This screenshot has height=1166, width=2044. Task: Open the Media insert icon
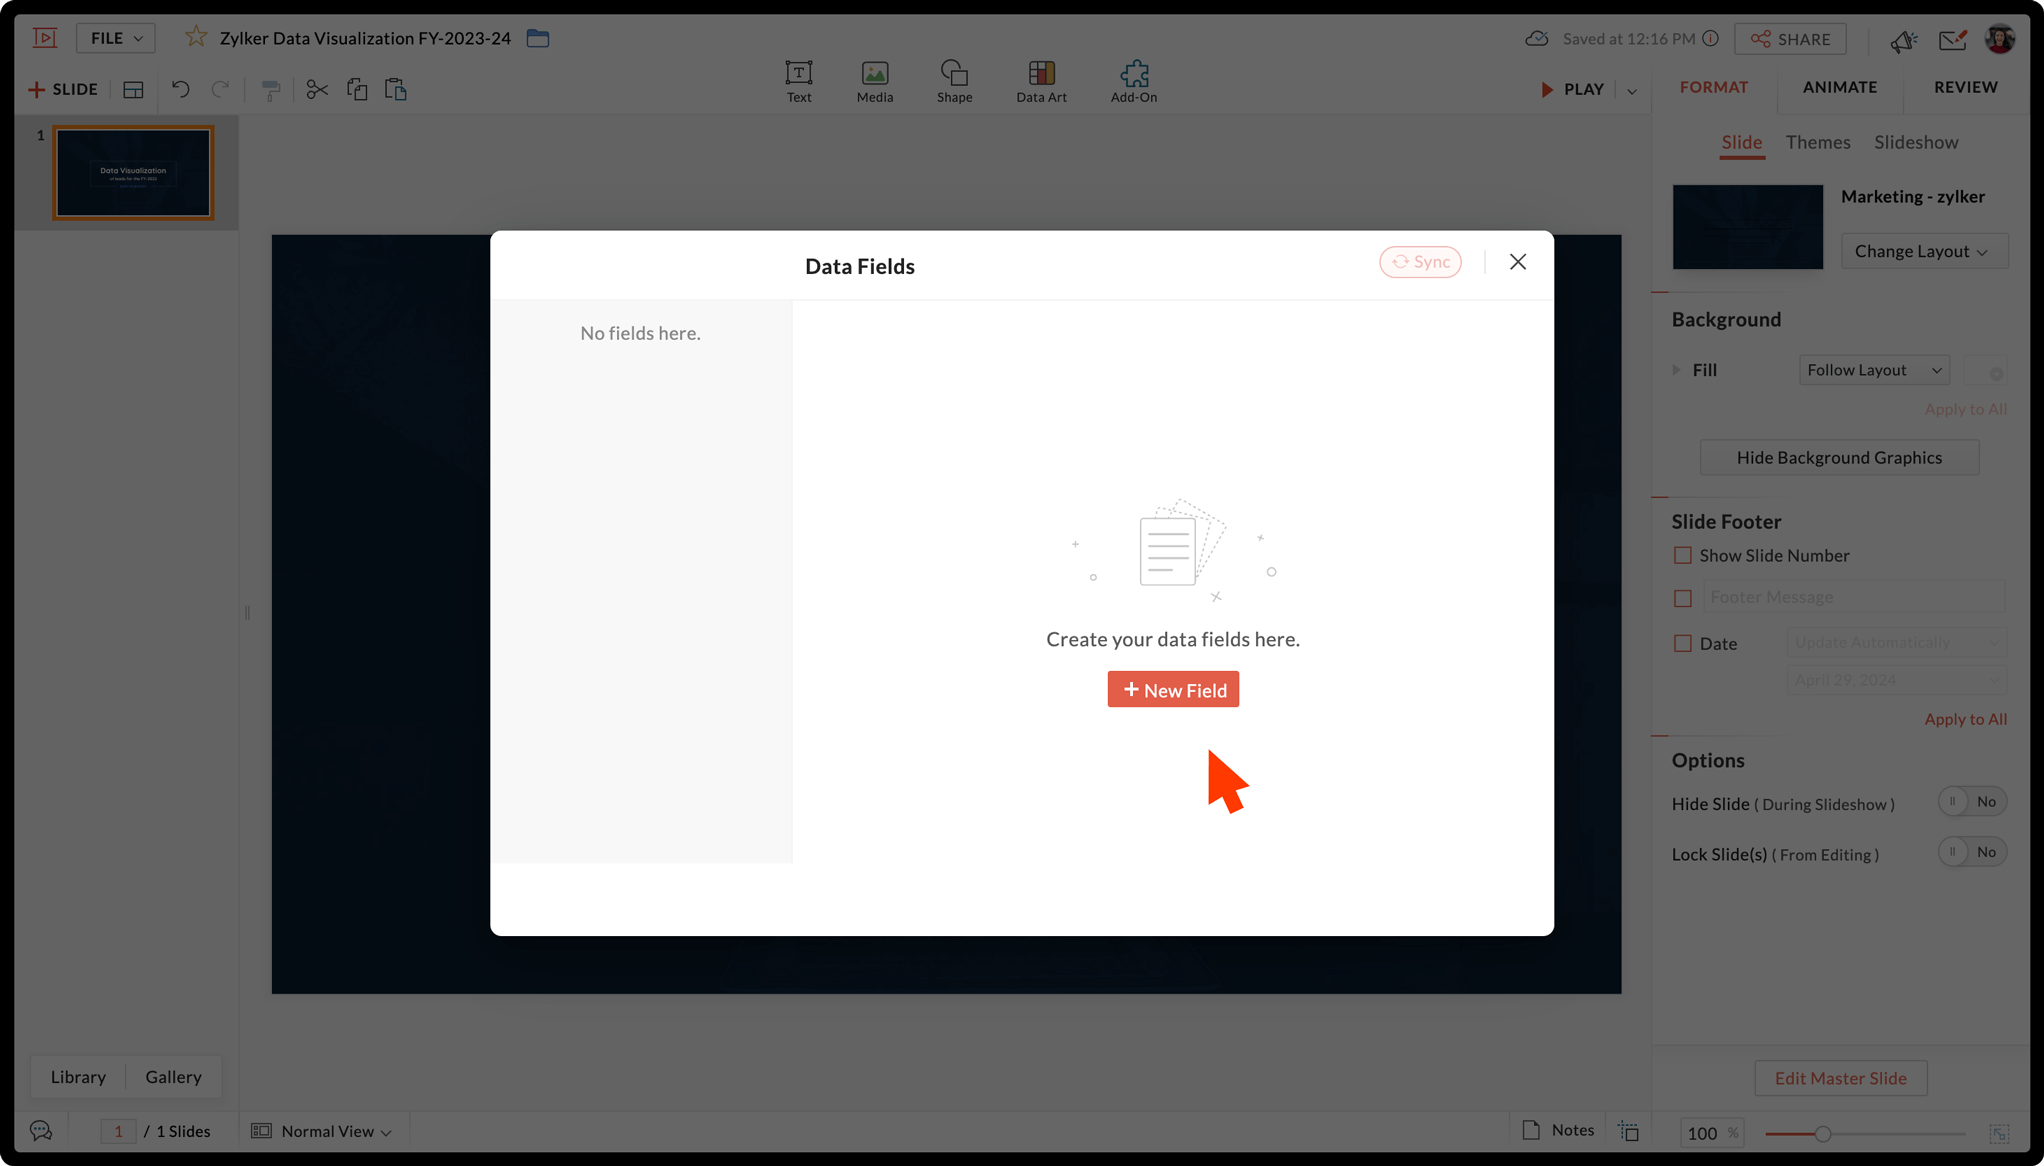874,80
